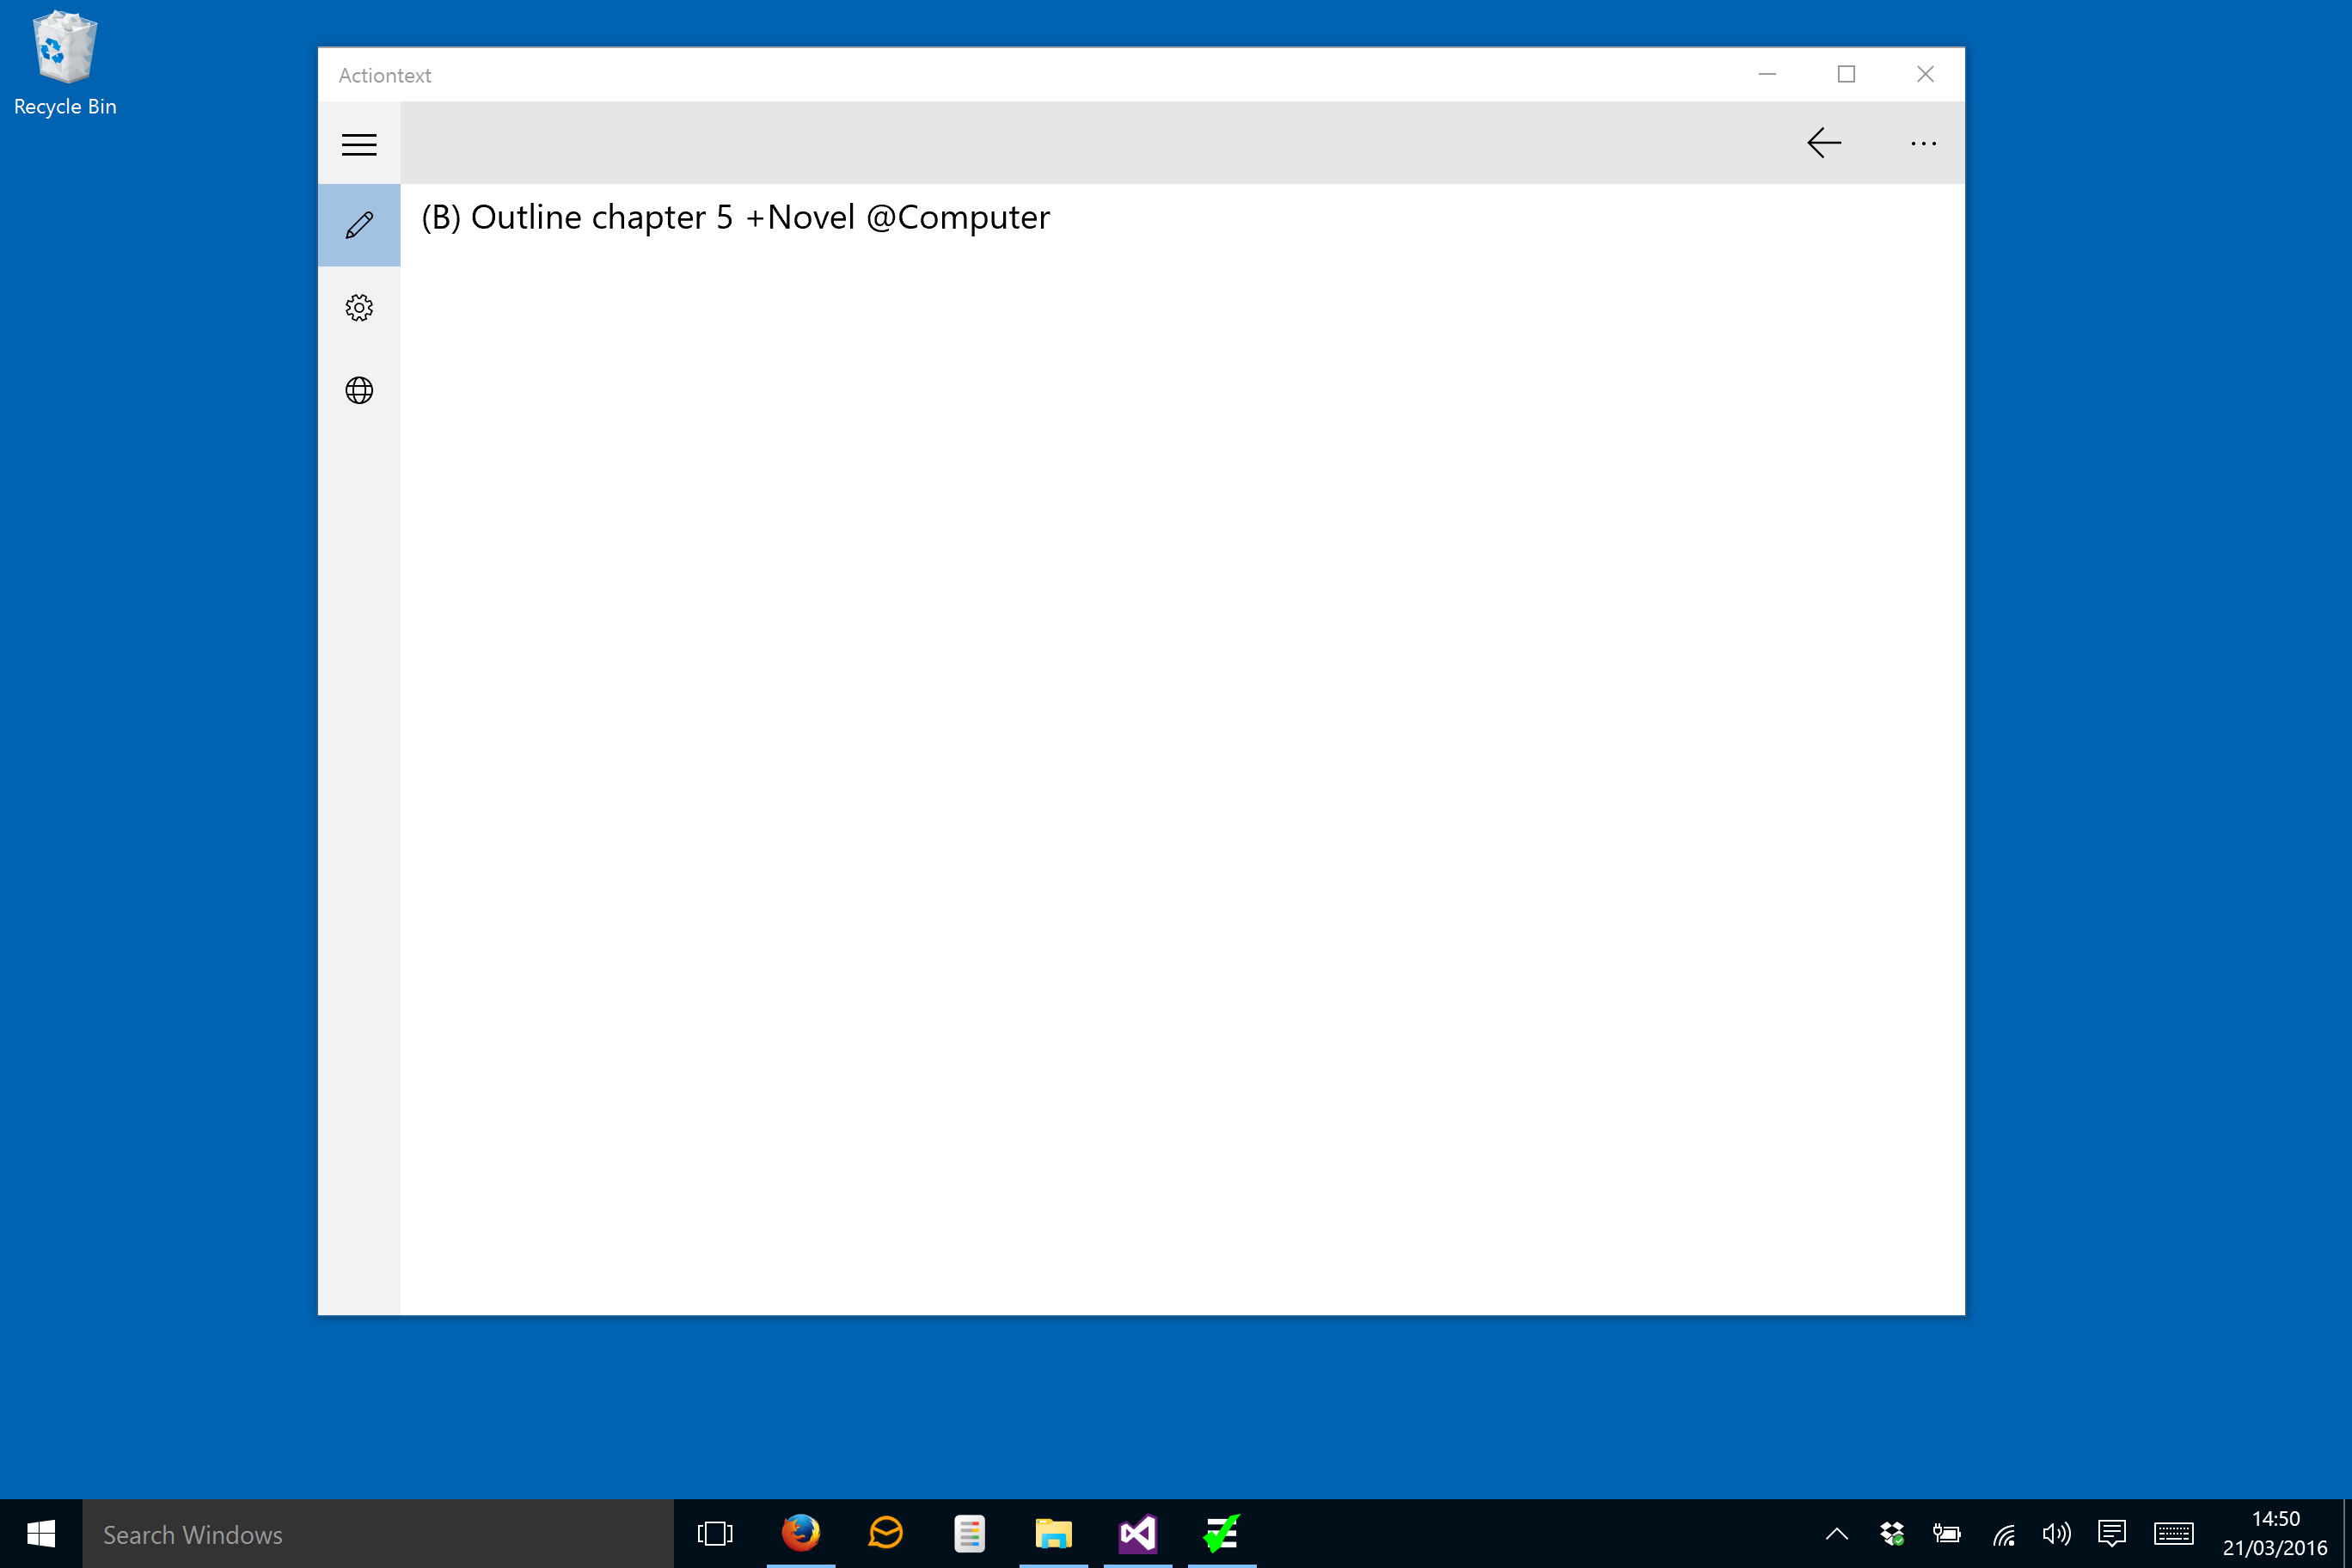The width and height of the screenshot is (2352, 1568).
Task: Open Firefox from the taskbar
Action: (x=800, y=1533)
